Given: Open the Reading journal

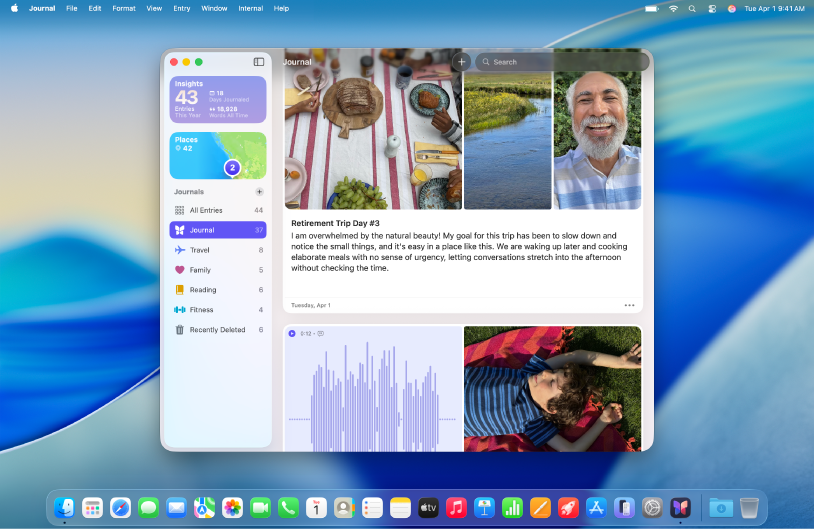Looking at the screenshot, I should (218, 290).
